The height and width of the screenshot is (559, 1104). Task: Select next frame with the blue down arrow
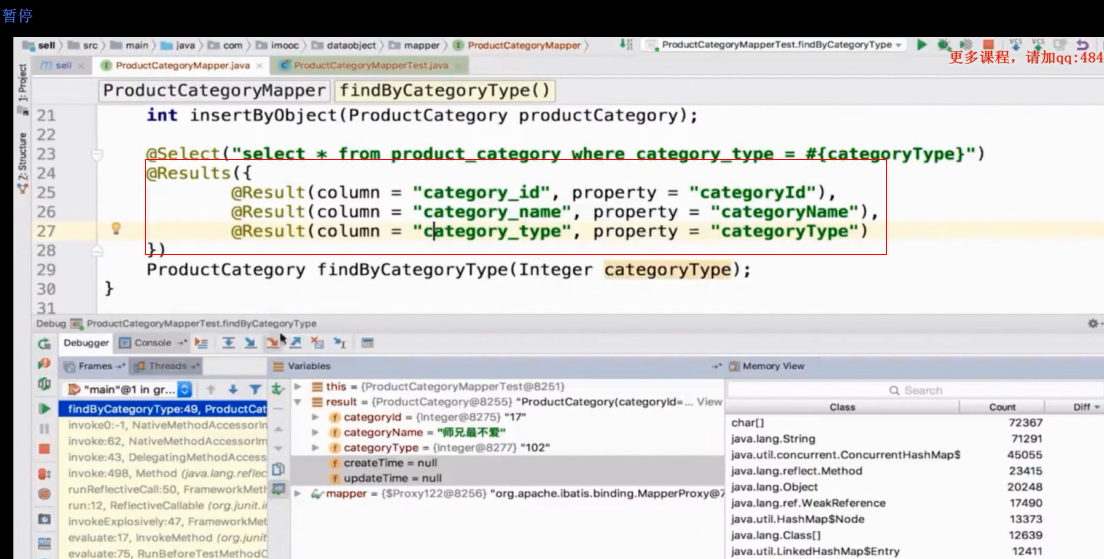232,389
